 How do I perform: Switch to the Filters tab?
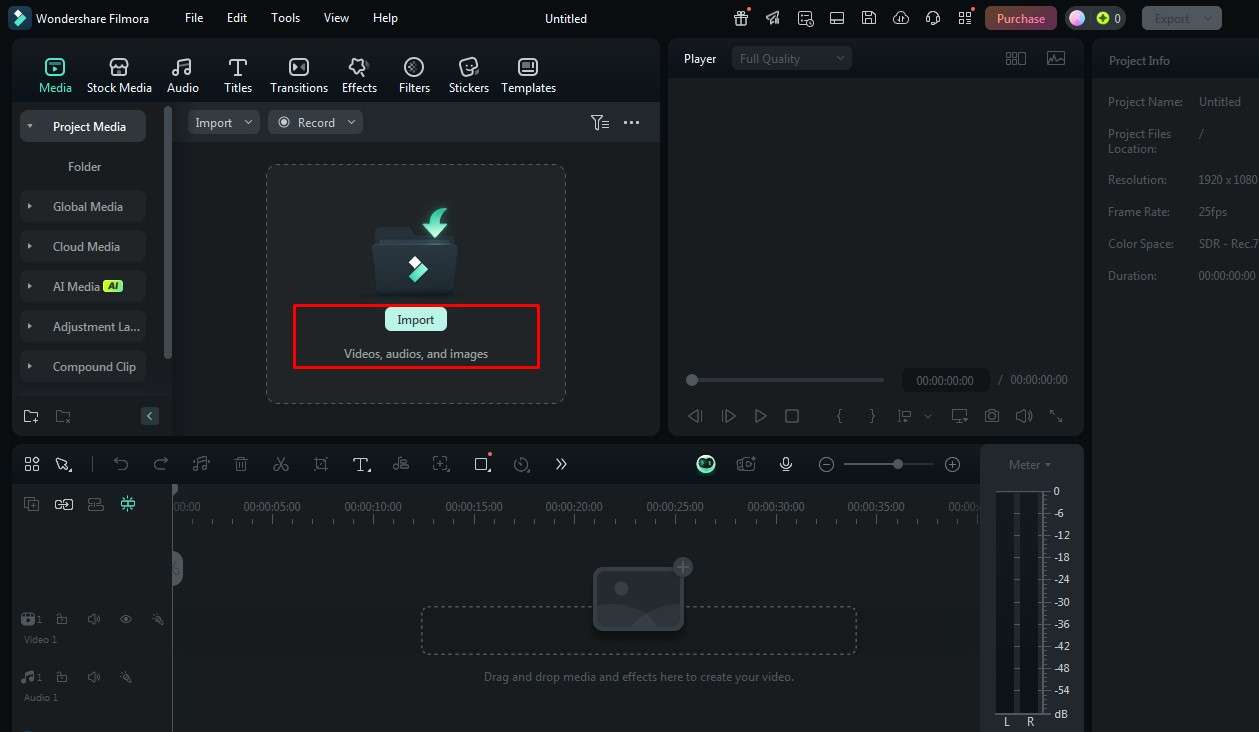pos(414,76)
